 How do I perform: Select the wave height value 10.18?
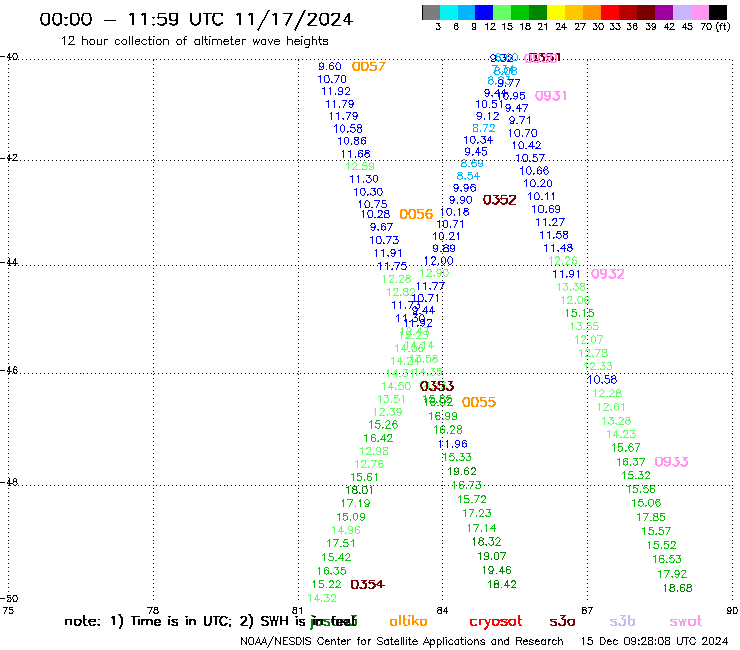point(455,212)
